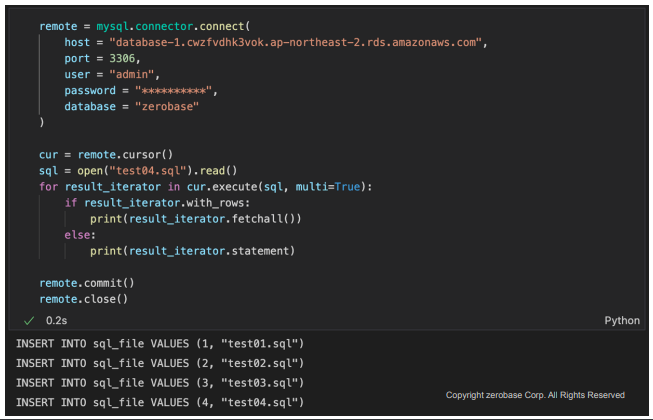Click the masked password string

173,91
